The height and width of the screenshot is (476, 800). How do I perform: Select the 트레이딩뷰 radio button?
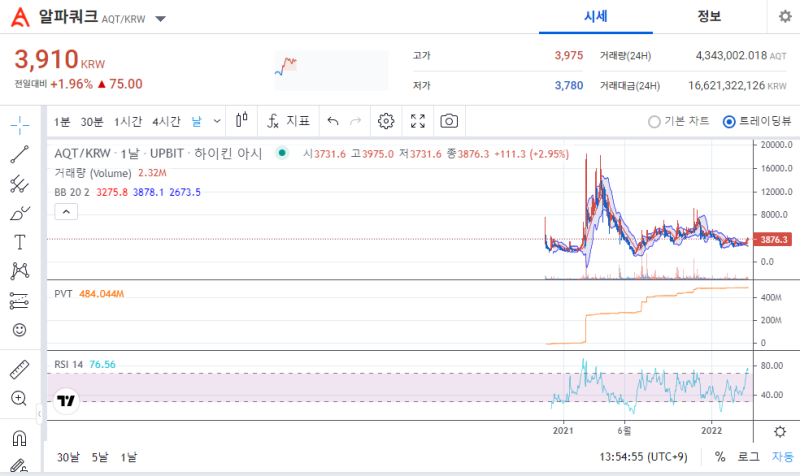pyautogui.click(x=729, y=121)
